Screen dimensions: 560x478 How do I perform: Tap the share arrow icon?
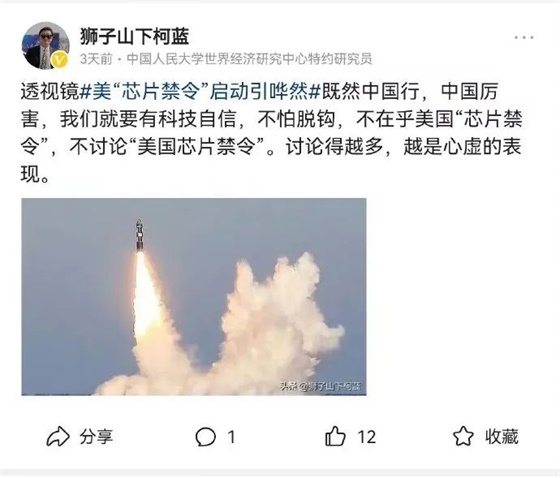click(x=58, y=436)
